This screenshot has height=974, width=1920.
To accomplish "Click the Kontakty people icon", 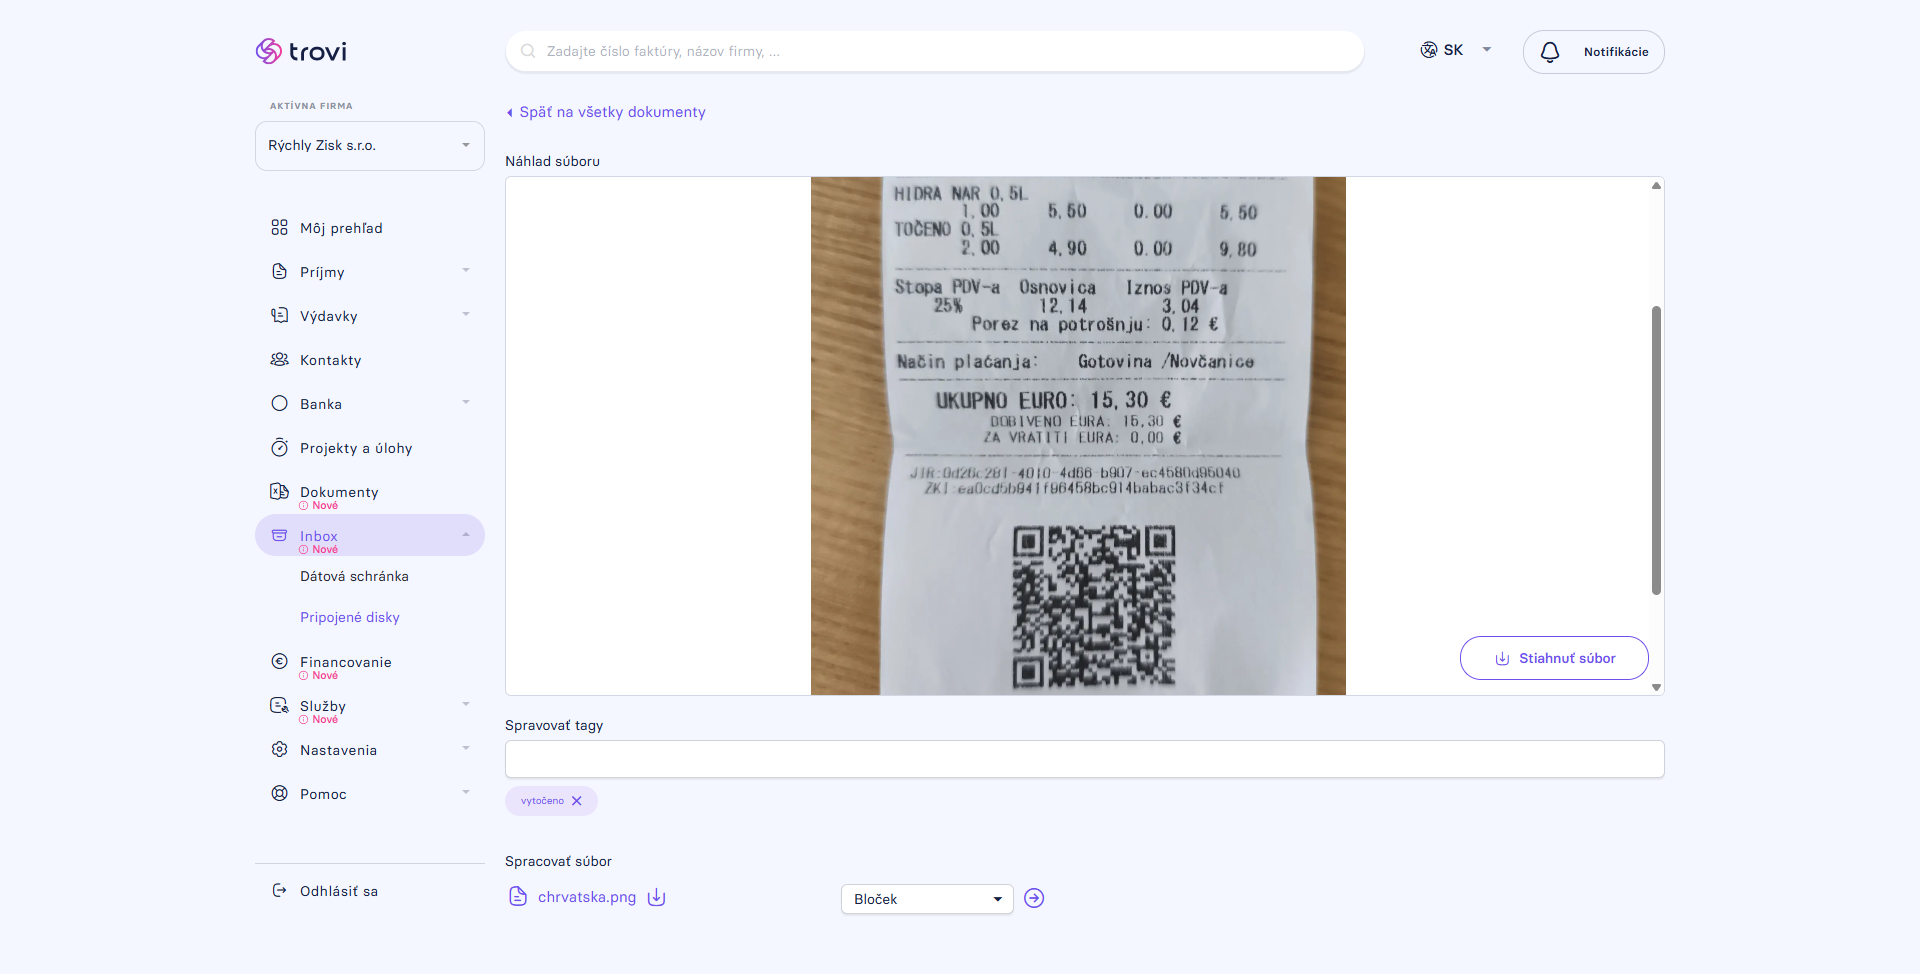I will [x=279, y=360].
